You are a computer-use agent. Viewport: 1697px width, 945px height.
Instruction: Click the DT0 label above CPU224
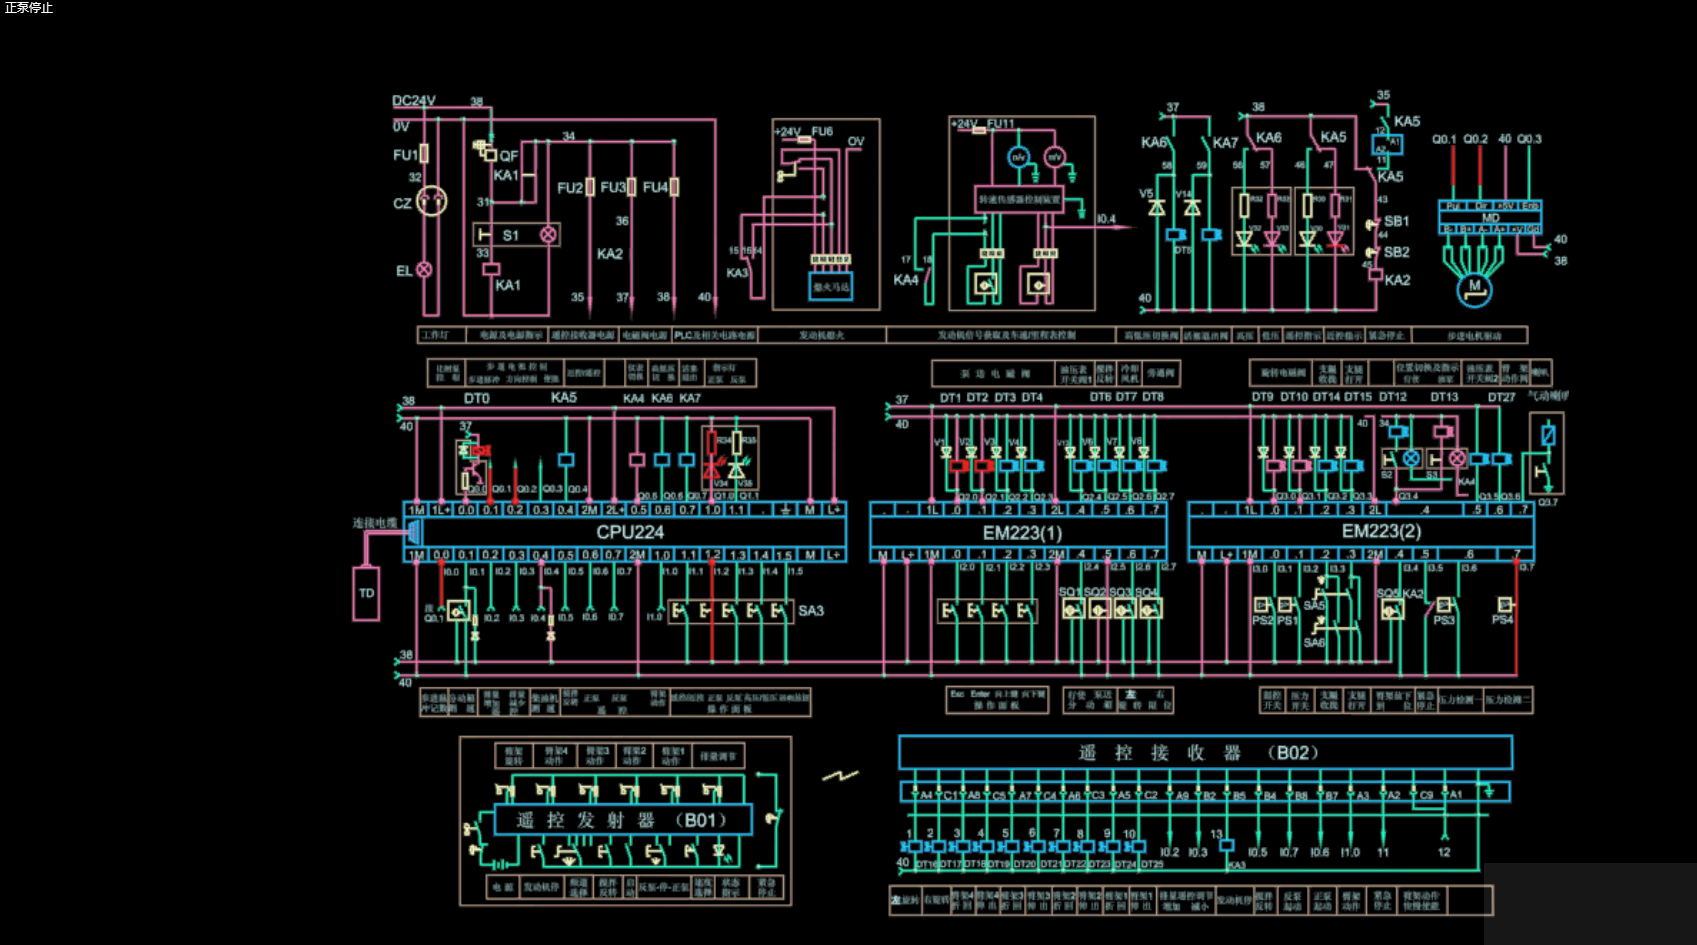coord(477,398)
